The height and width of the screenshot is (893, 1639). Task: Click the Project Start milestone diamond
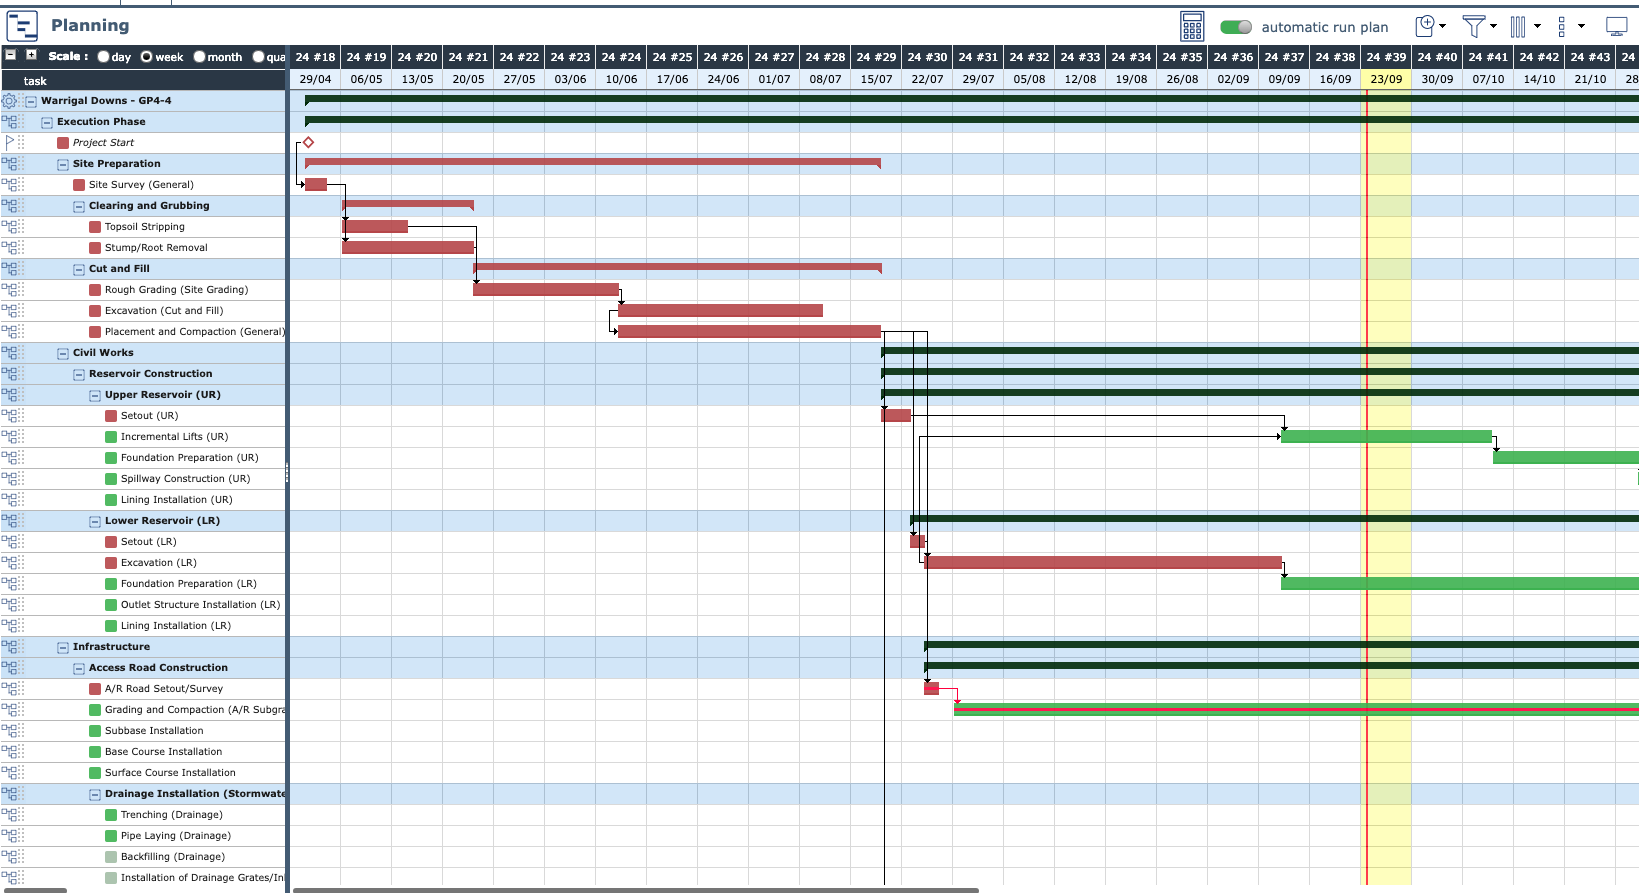click(x=308, y=143)
